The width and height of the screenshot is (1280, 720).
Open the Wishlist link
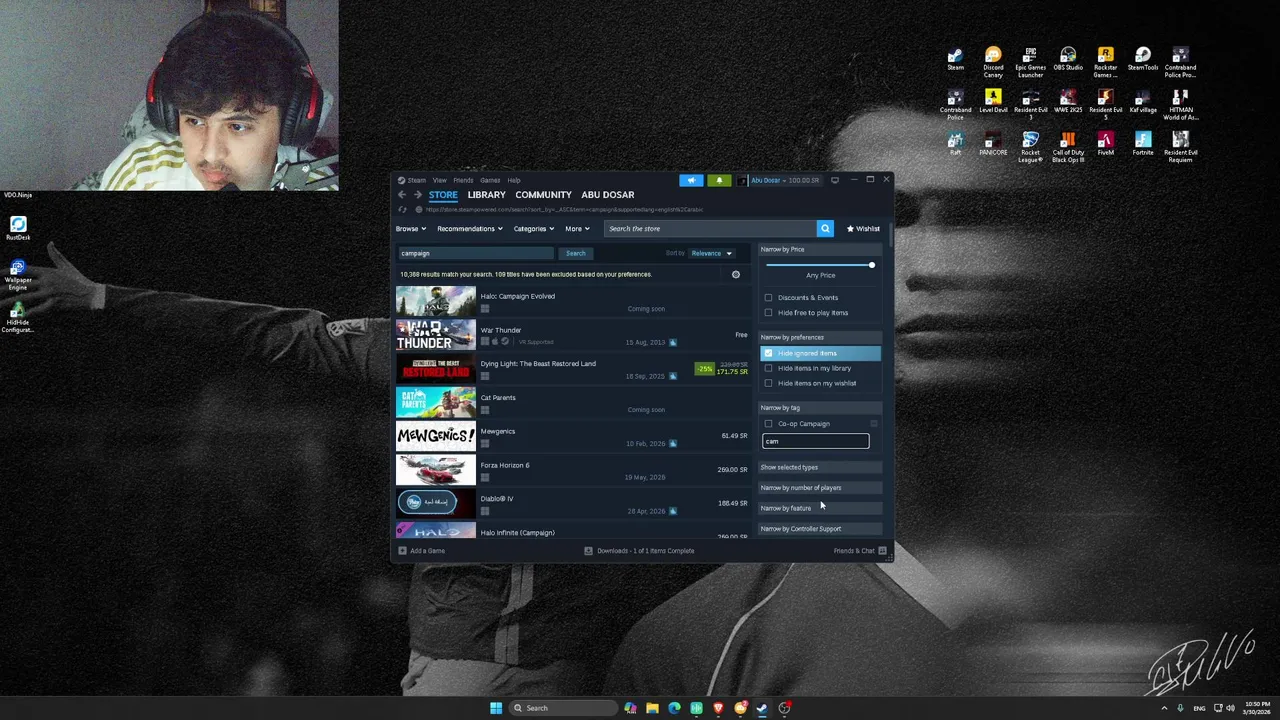pyautogui.click(x=863, y=229)
